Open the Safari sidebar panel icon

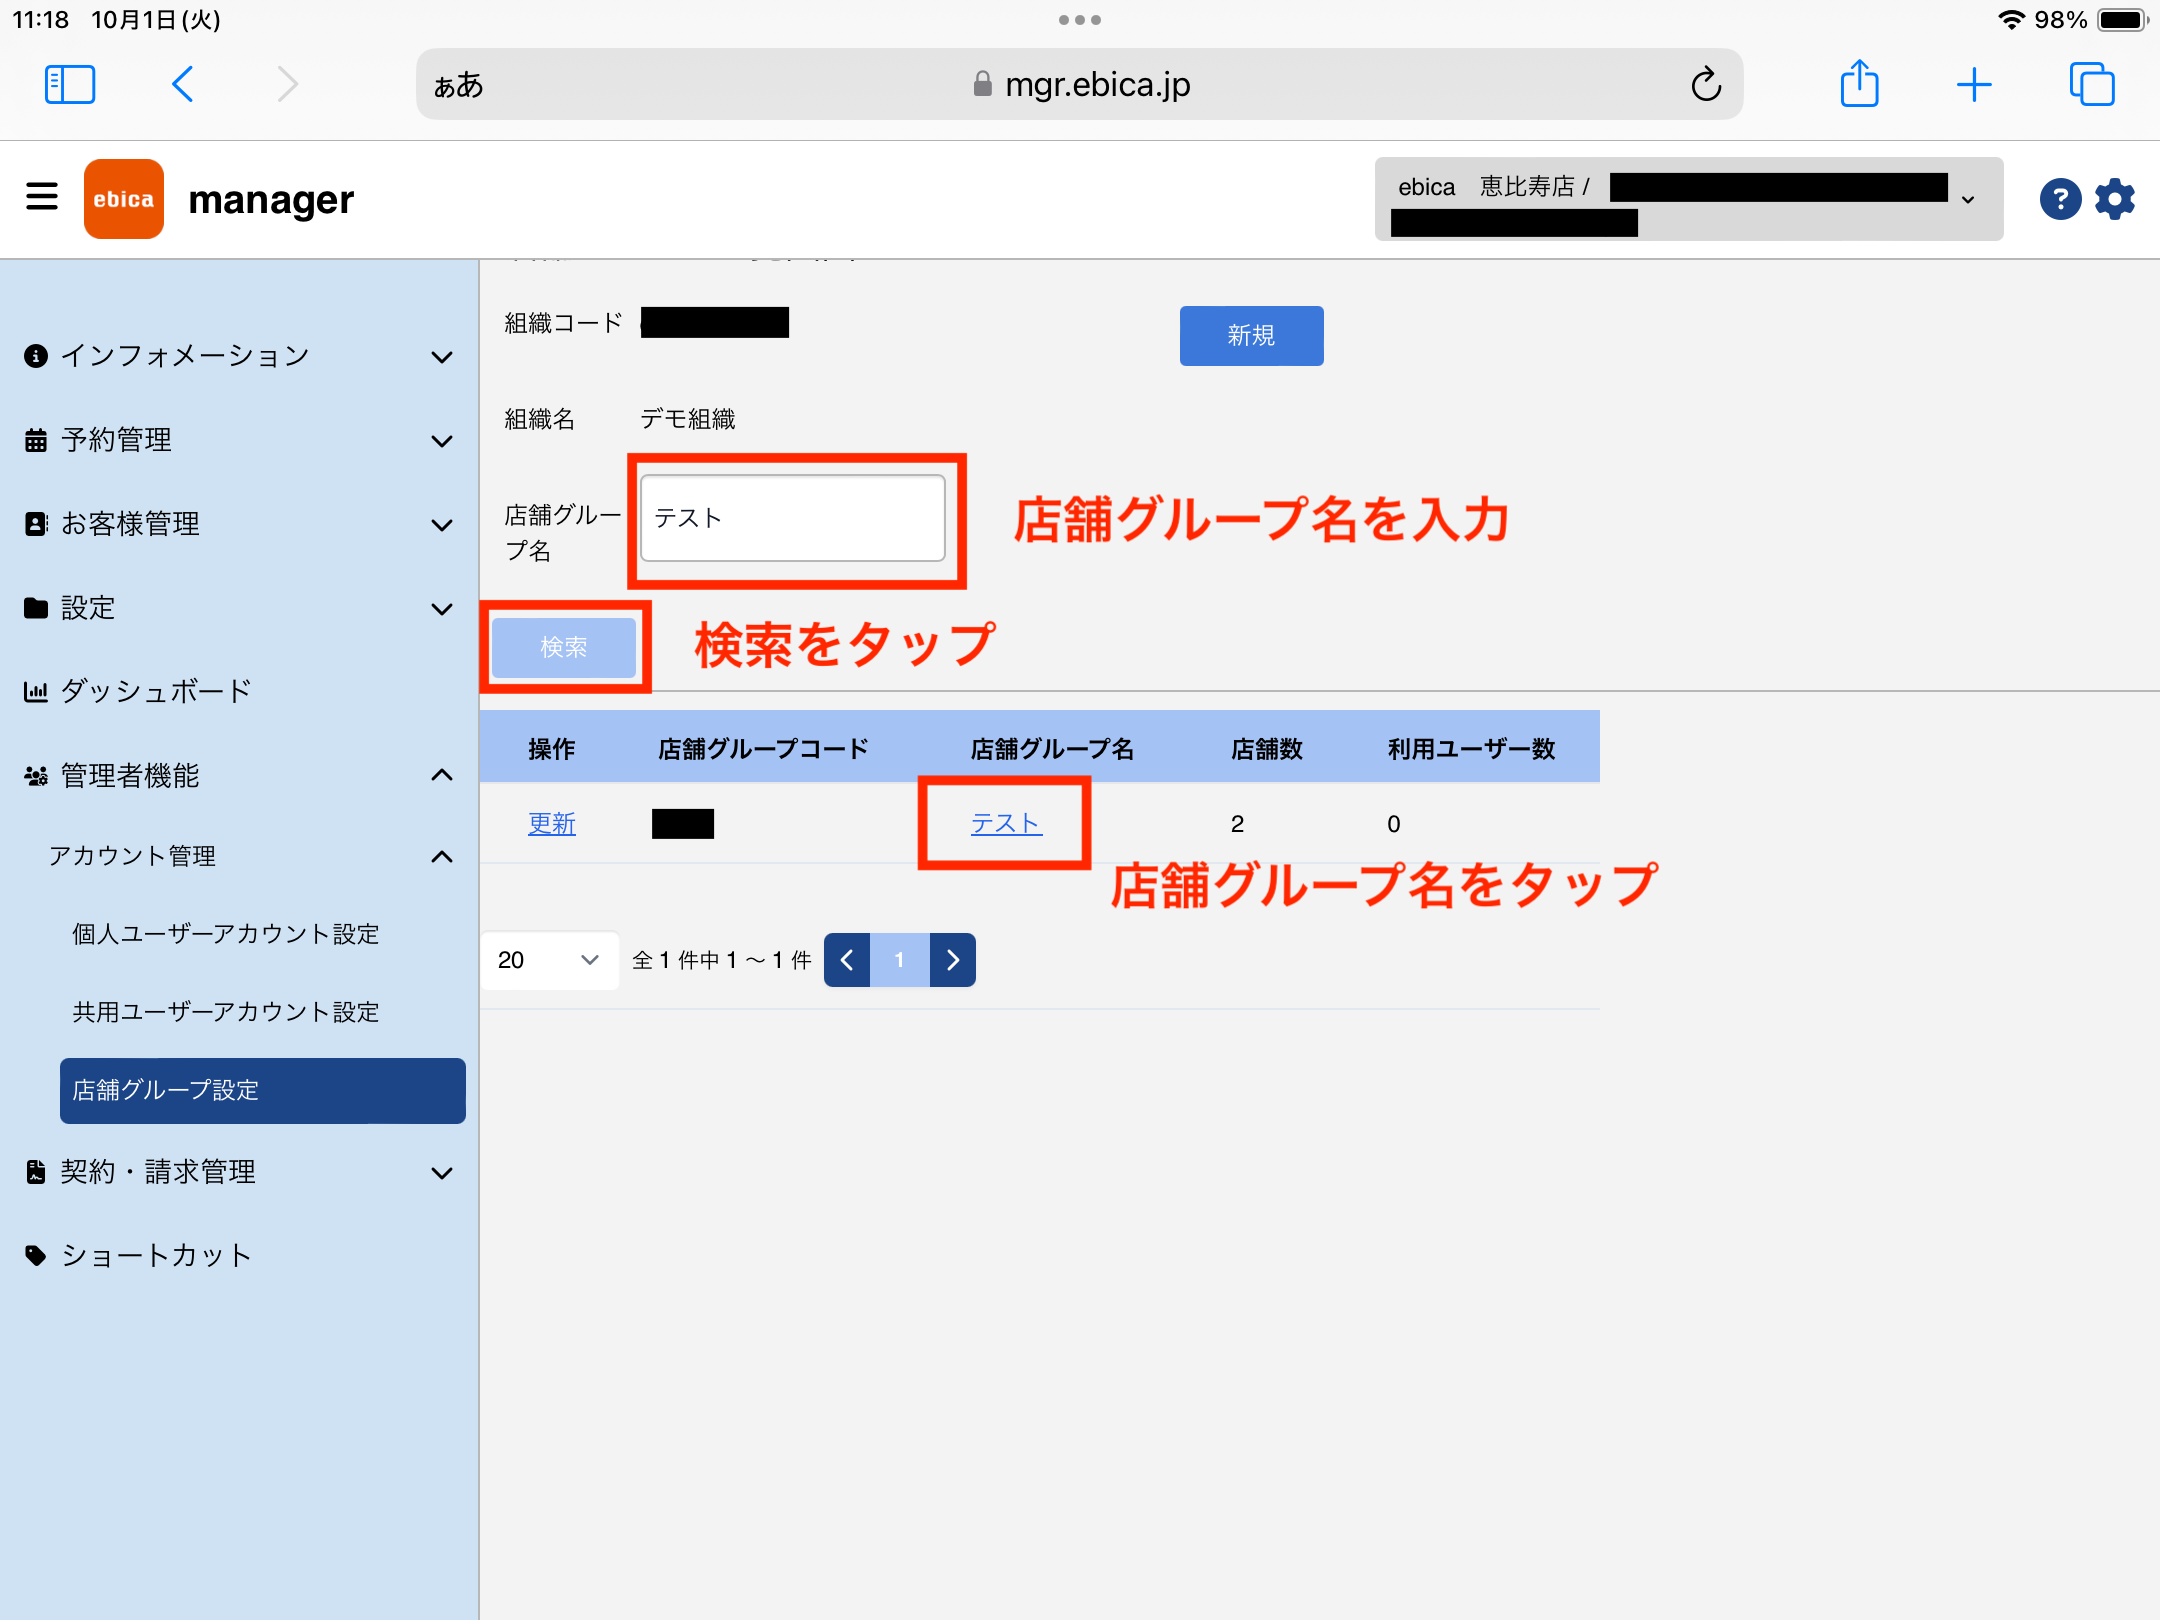click(70, 85)
